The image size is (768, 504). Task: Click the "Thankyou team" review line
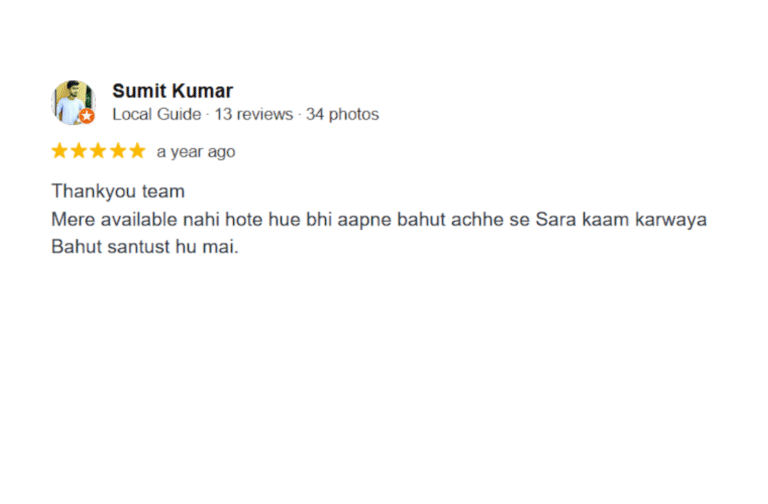(x=118, y=192)
